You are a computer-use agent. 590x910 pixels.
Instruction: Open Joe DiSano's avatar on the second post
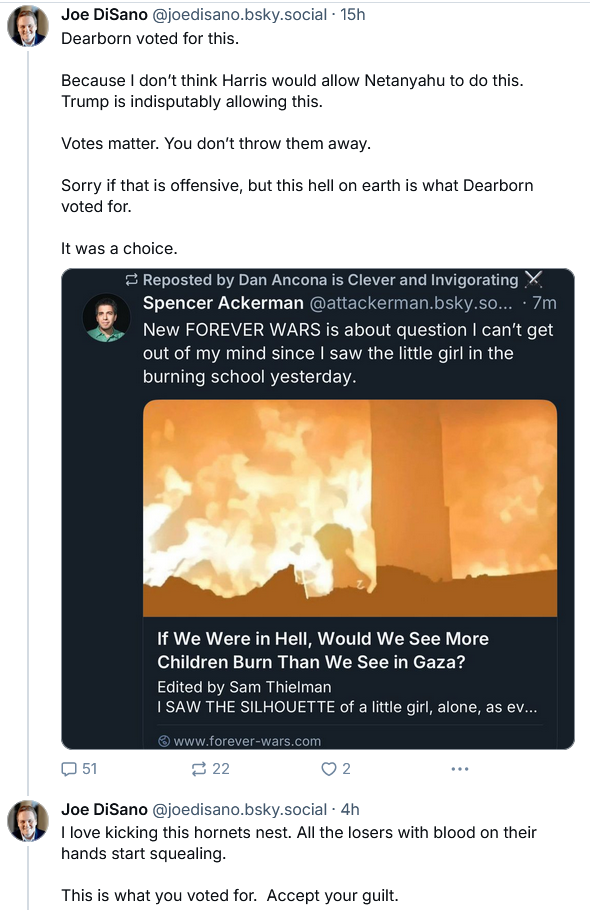pyautogui.click(x=27, y=821)
